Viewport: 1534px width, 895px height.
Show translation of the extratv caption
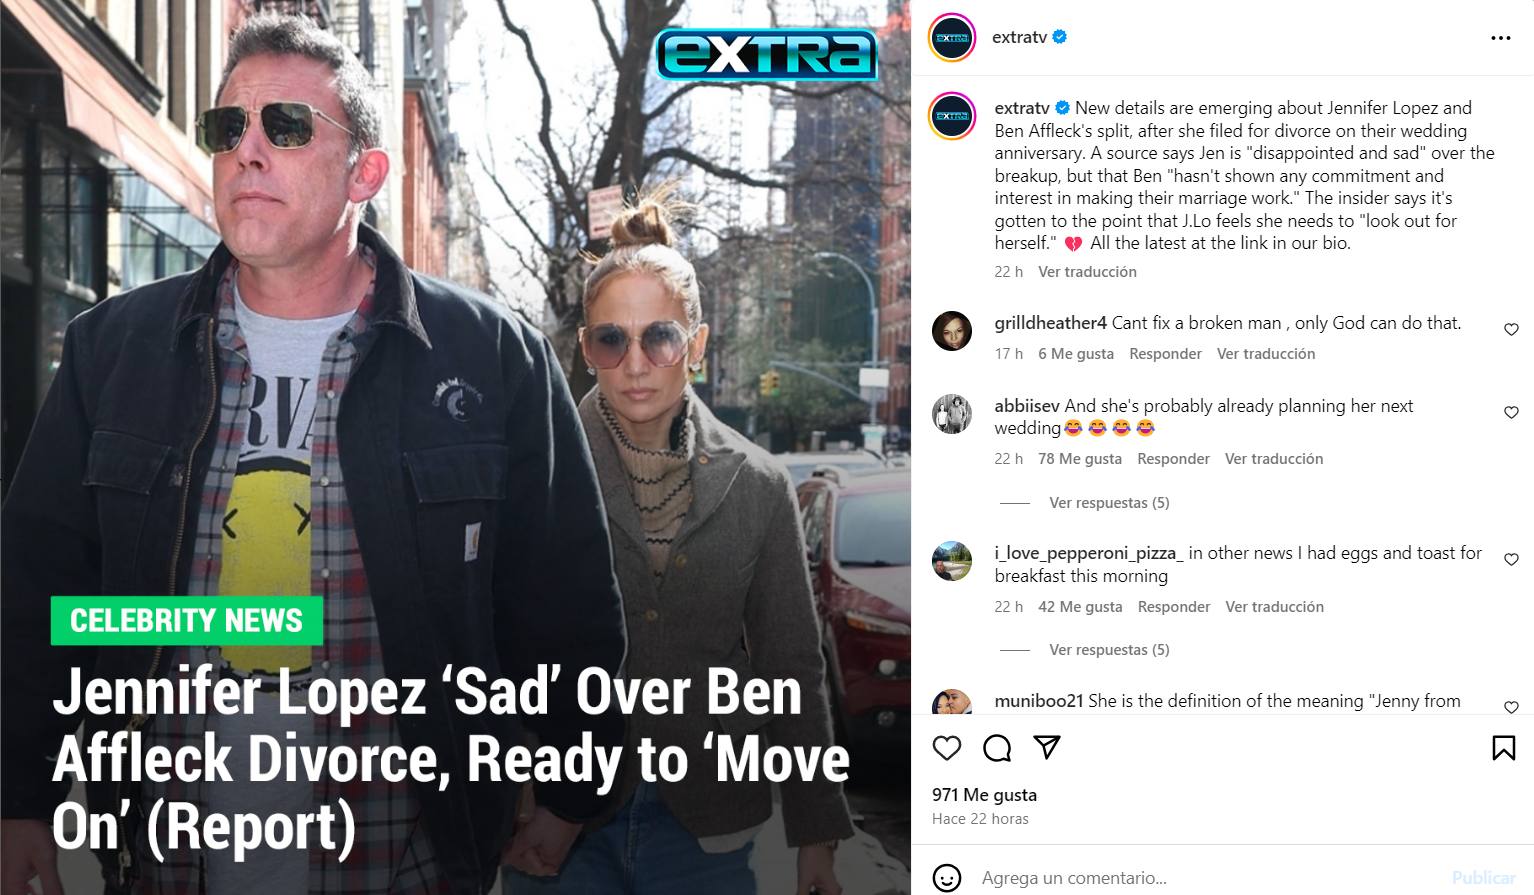point(1087,272)
